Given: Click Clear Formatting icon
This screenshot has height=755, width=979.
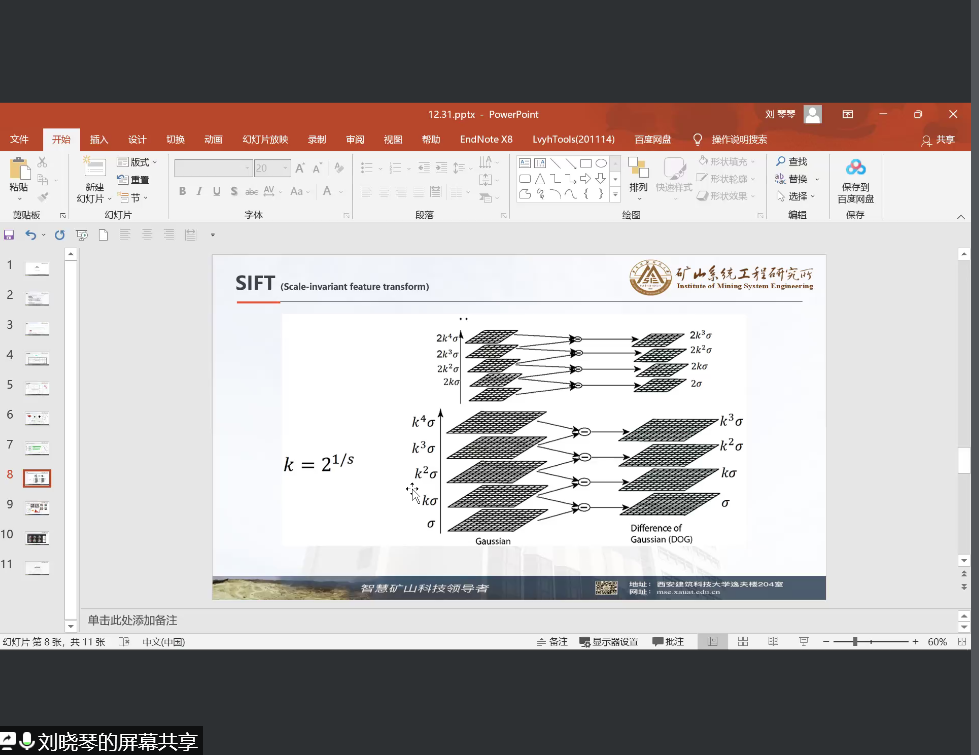Looking at the screenshot, I should coord(339,168).
